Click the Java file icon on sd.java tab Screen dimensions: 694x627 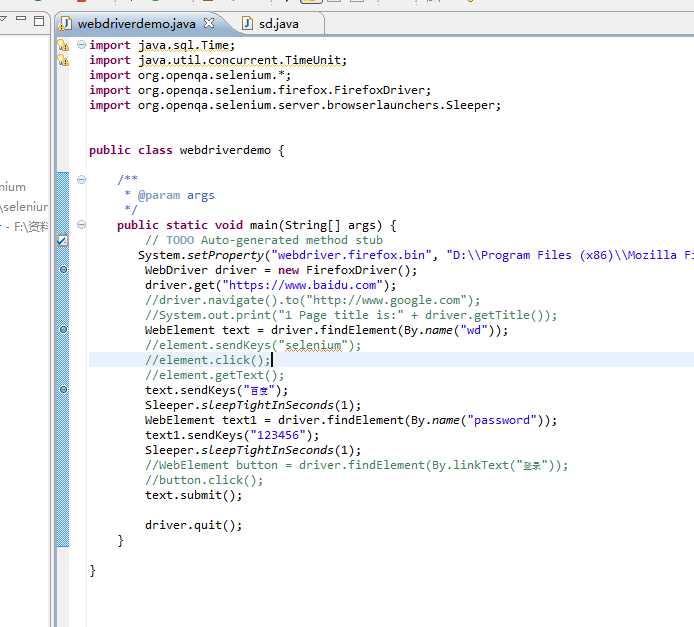click(x=247, y=23)
